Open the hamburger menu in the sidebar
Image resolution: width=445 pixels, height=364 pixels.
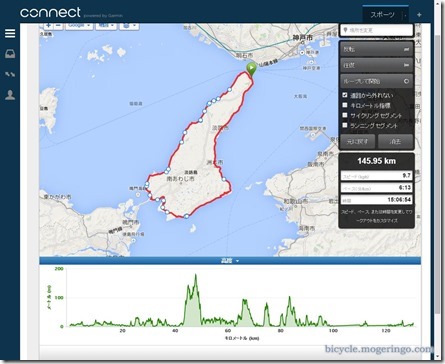point(10,33)
